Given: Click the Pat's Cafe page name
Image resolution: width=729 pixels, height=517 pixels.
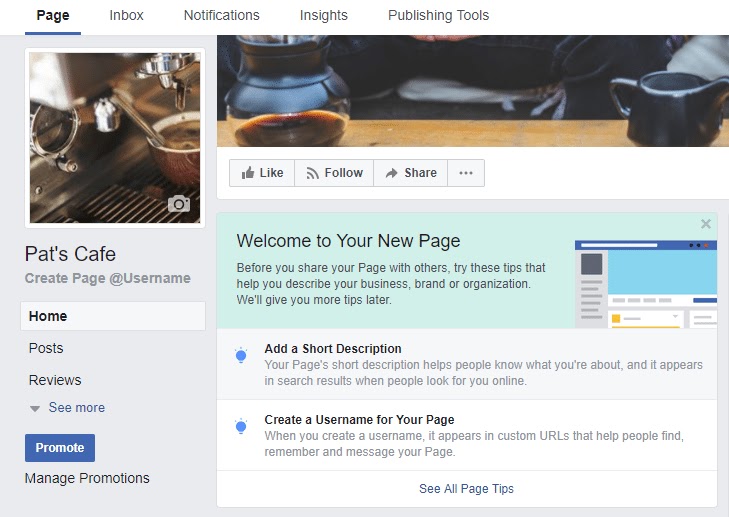Looking at the screenshot, I should pos(70,254).
